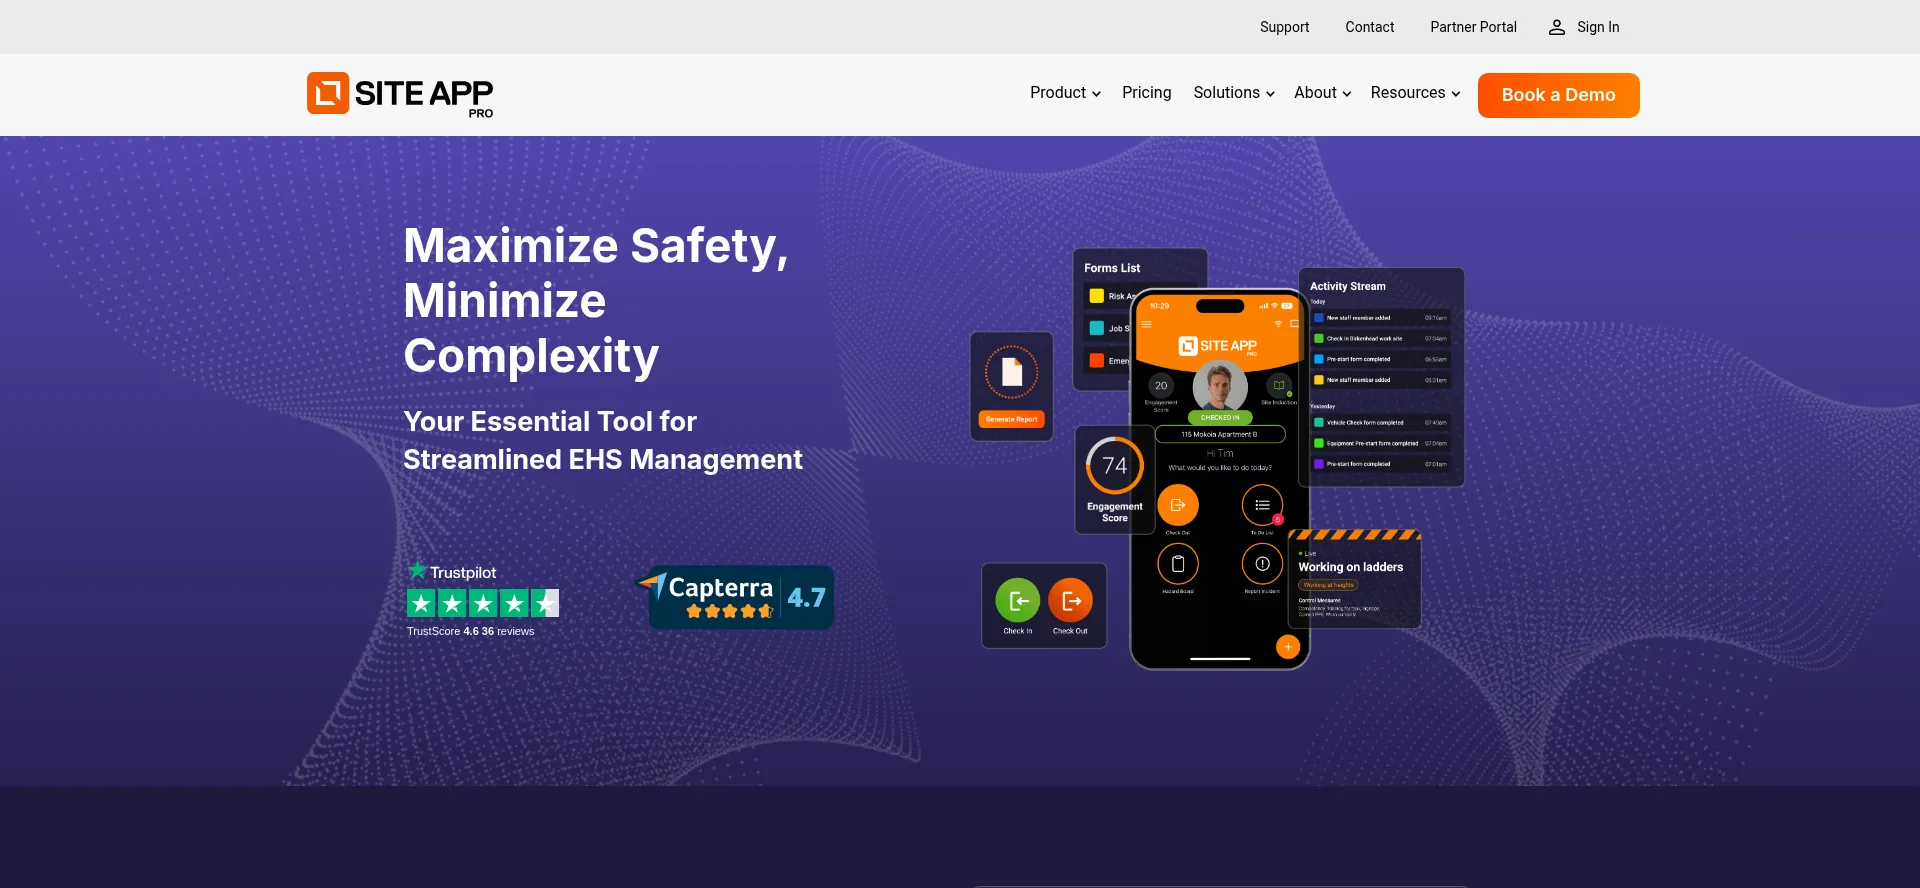Expand the Solutions dropdown menu
The width and height of the screenshot is (1920, 888).
[x=1234, y=93]
